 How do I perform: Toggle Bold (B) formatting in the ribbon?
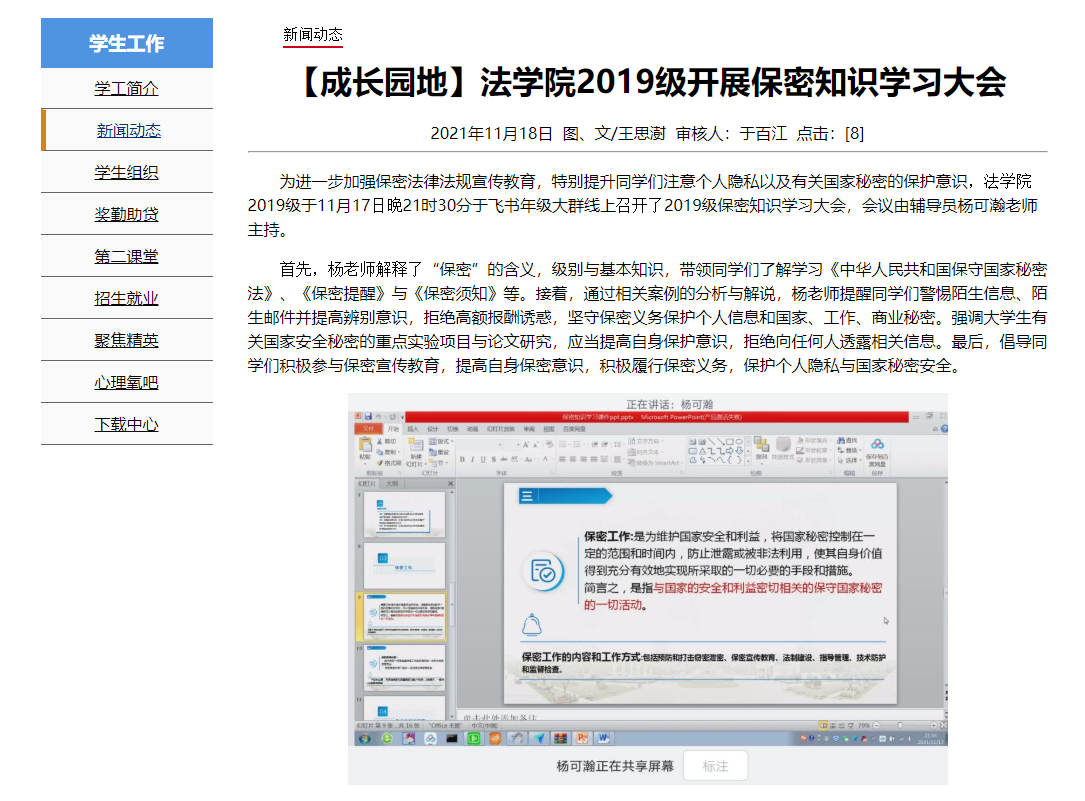click(464, 460)
